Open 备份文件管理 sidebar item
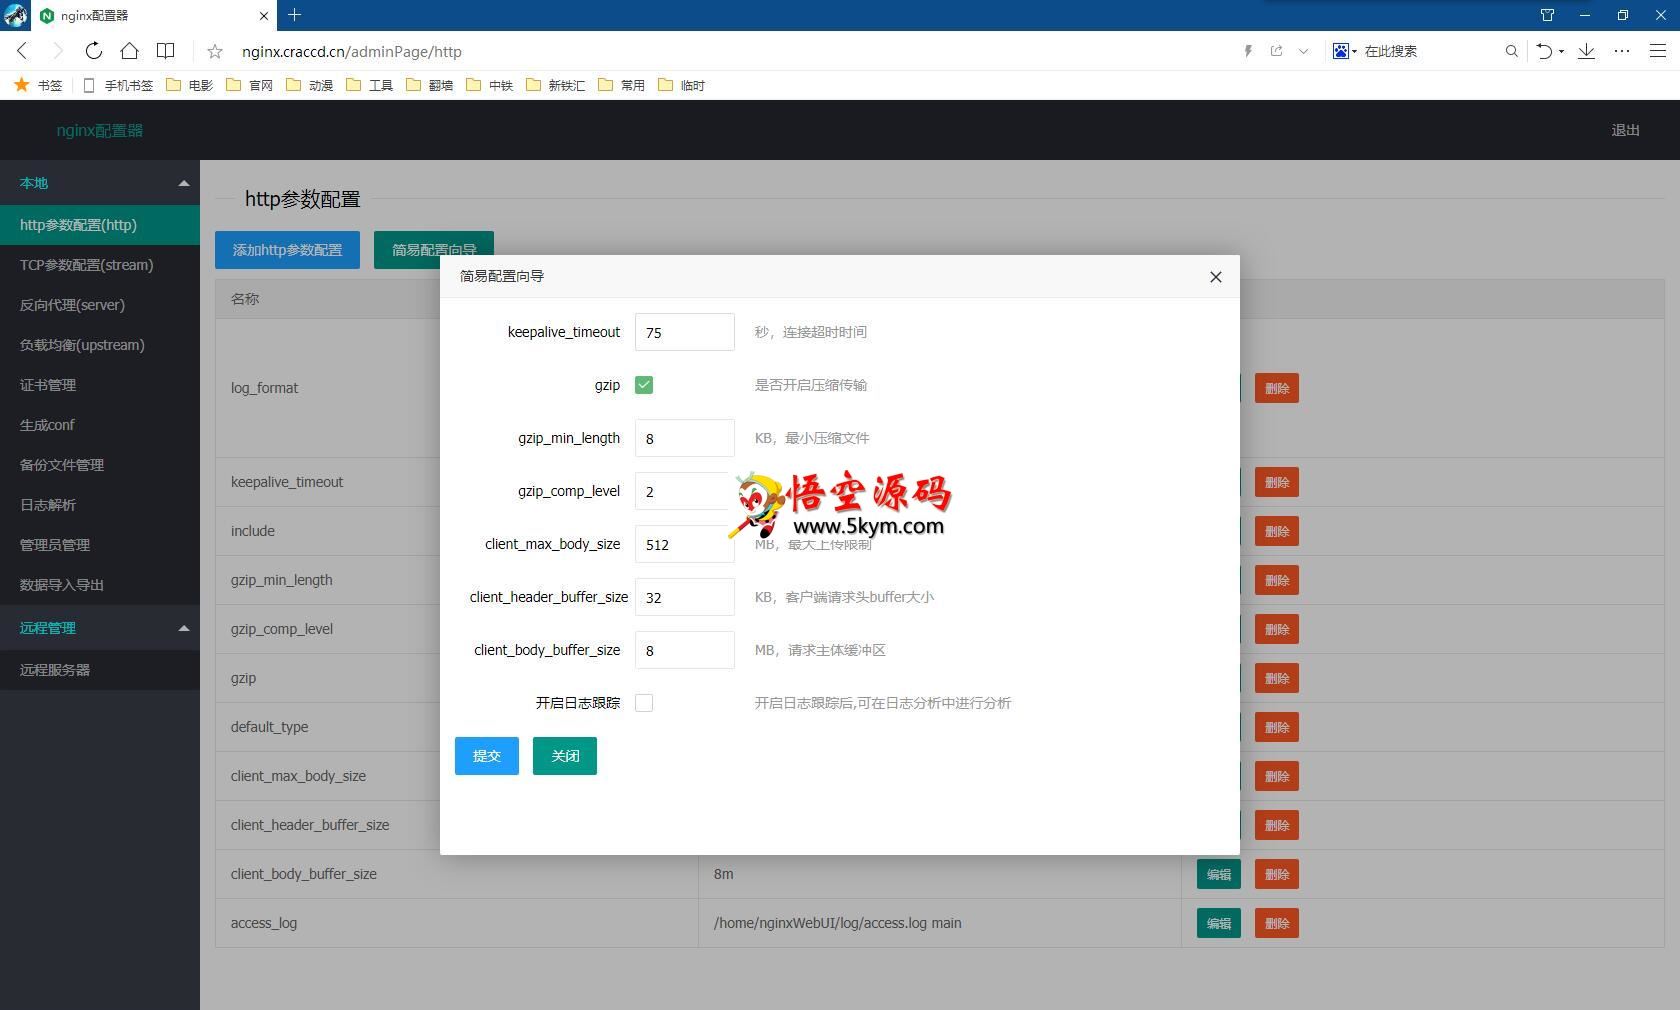 [100, 465]
